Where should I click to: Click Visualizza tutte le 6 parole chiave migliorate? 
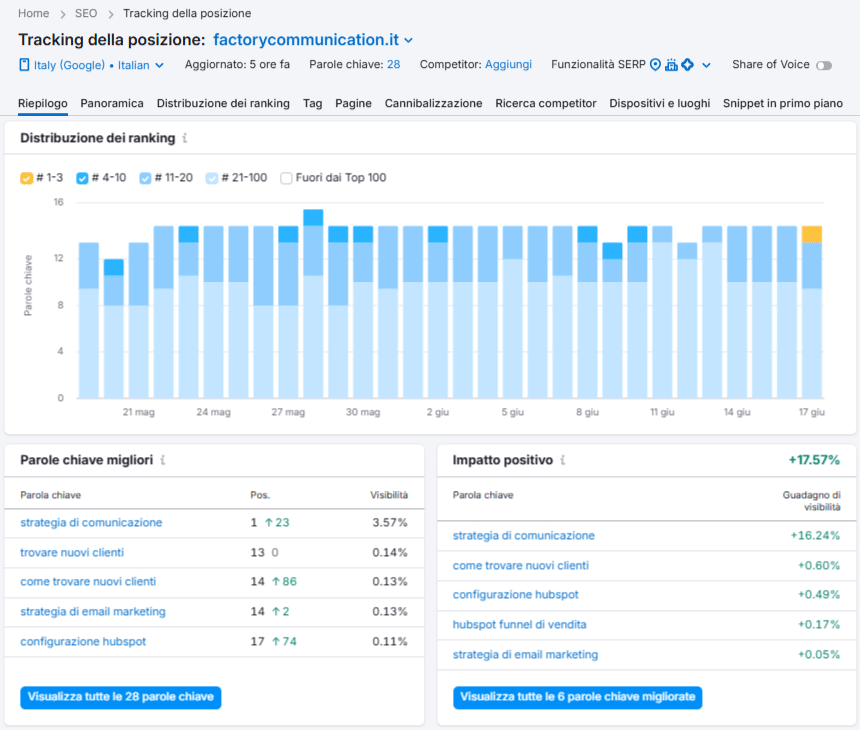(x=578, y=698)
